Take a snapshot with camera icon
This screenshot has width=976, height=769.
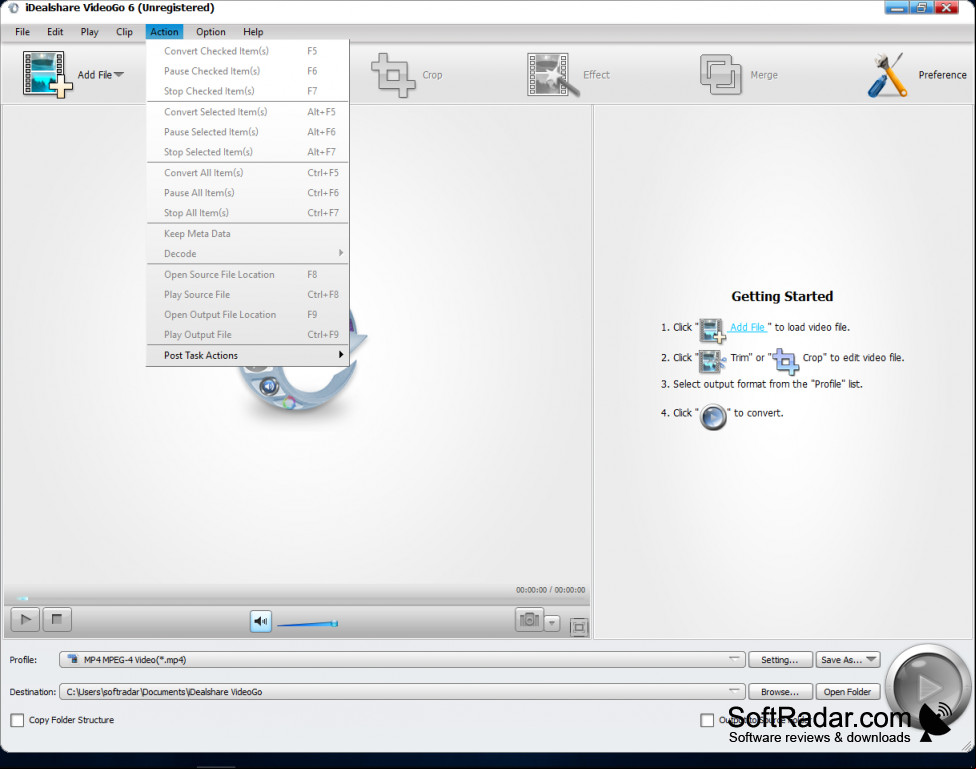529,620
